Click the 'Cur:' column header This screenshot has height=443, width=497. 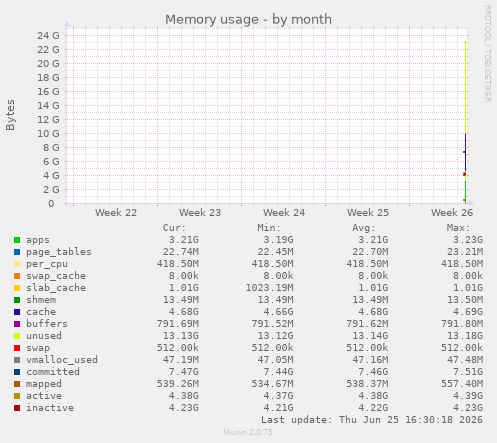click(174, 228)
